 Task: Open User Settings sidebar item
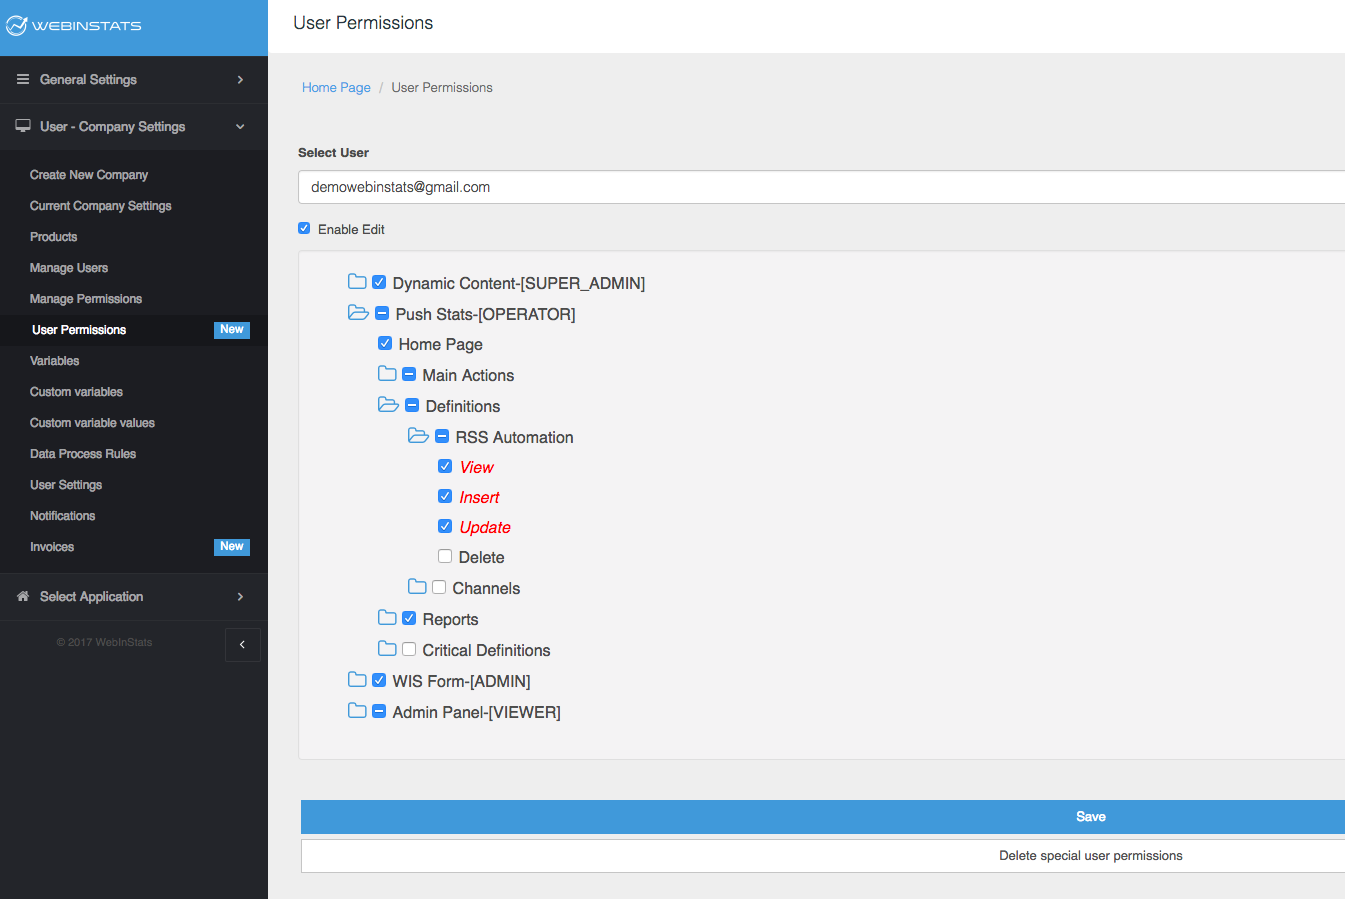[66, 485]
